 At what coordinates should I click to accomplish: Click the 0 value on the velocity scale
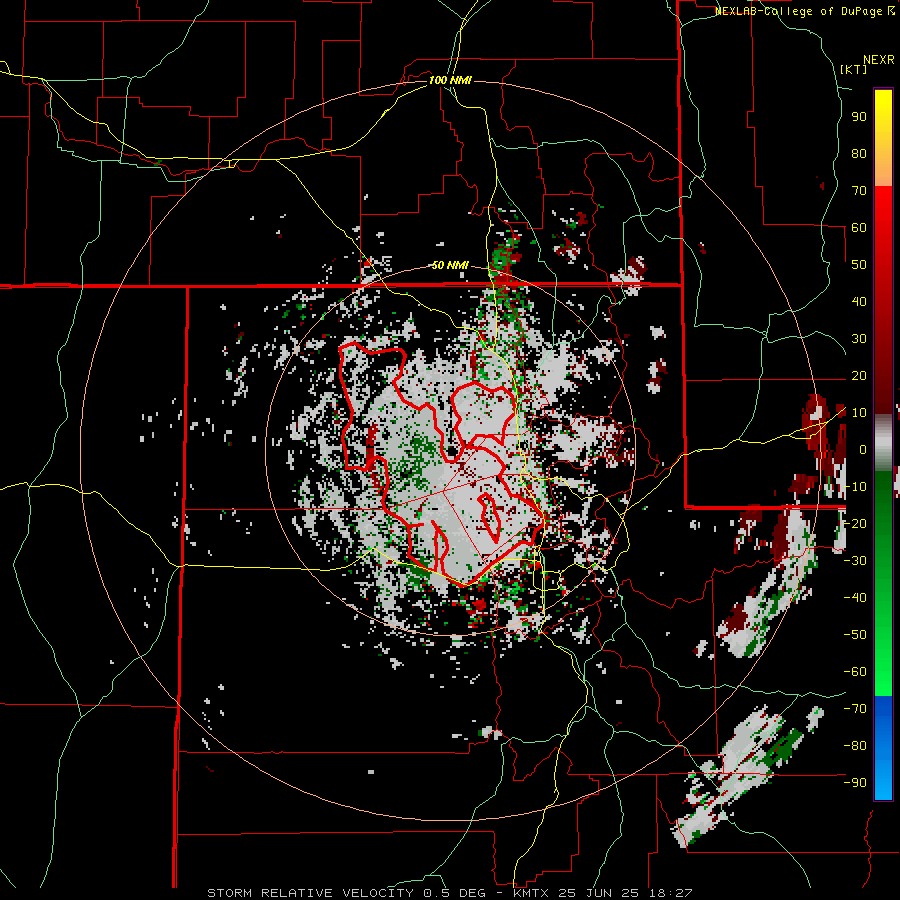863,449
